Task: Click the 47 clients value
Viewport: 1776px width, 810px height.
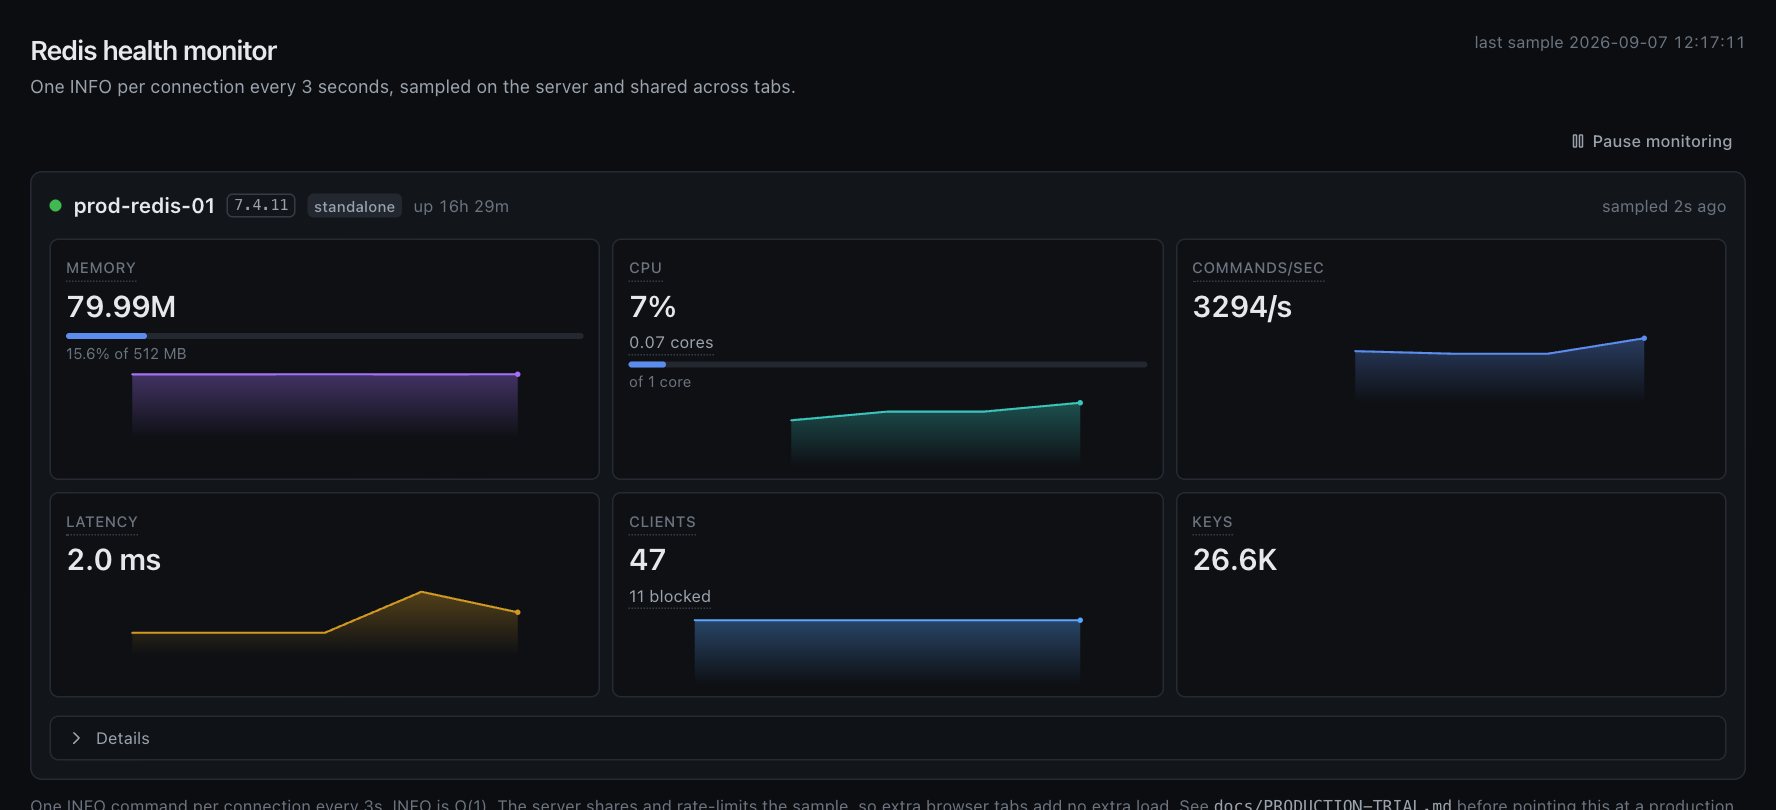Action: coord(647,560)
